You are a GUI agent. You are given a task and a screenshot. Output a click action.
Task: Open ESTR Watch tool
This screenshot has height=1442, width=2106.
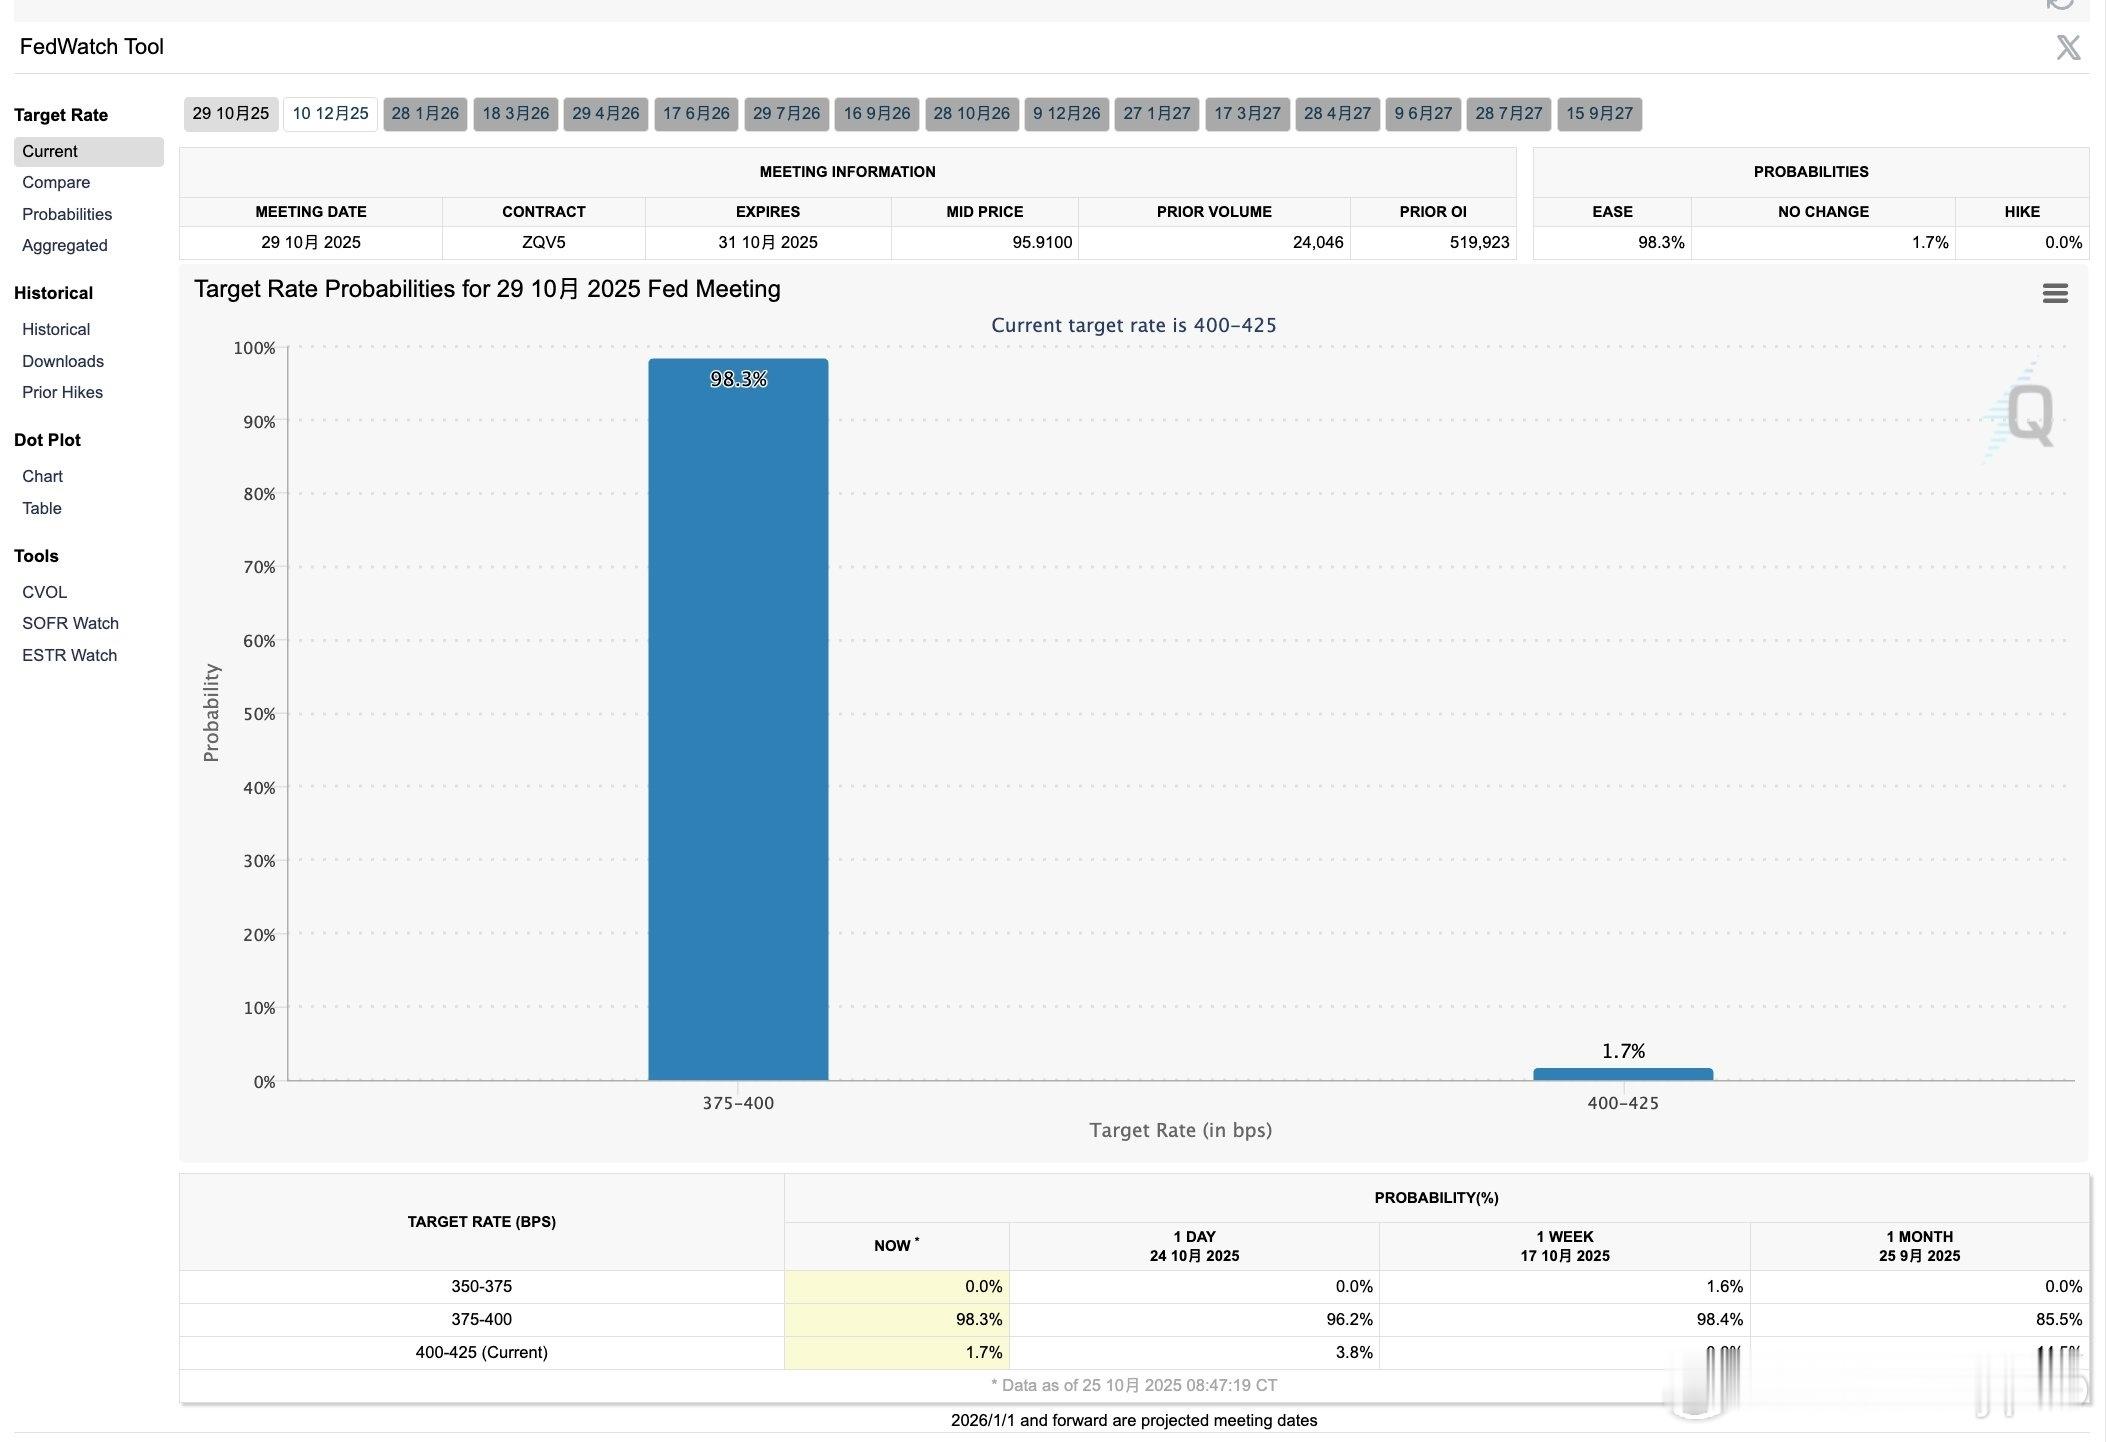point(69,656)
